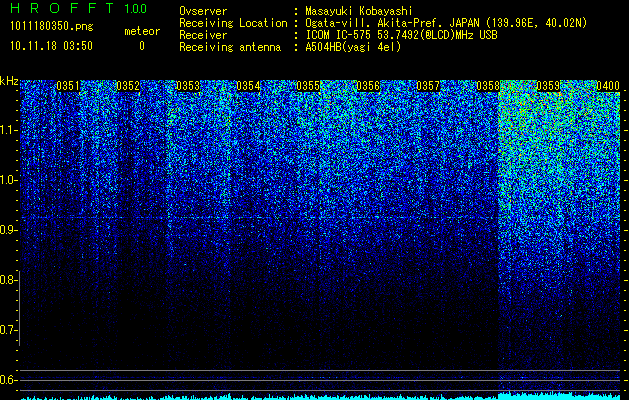The height and width of the screenshot is (400, 629).
Task: Click the 0354 time marker
Action: tap(248, 86)
